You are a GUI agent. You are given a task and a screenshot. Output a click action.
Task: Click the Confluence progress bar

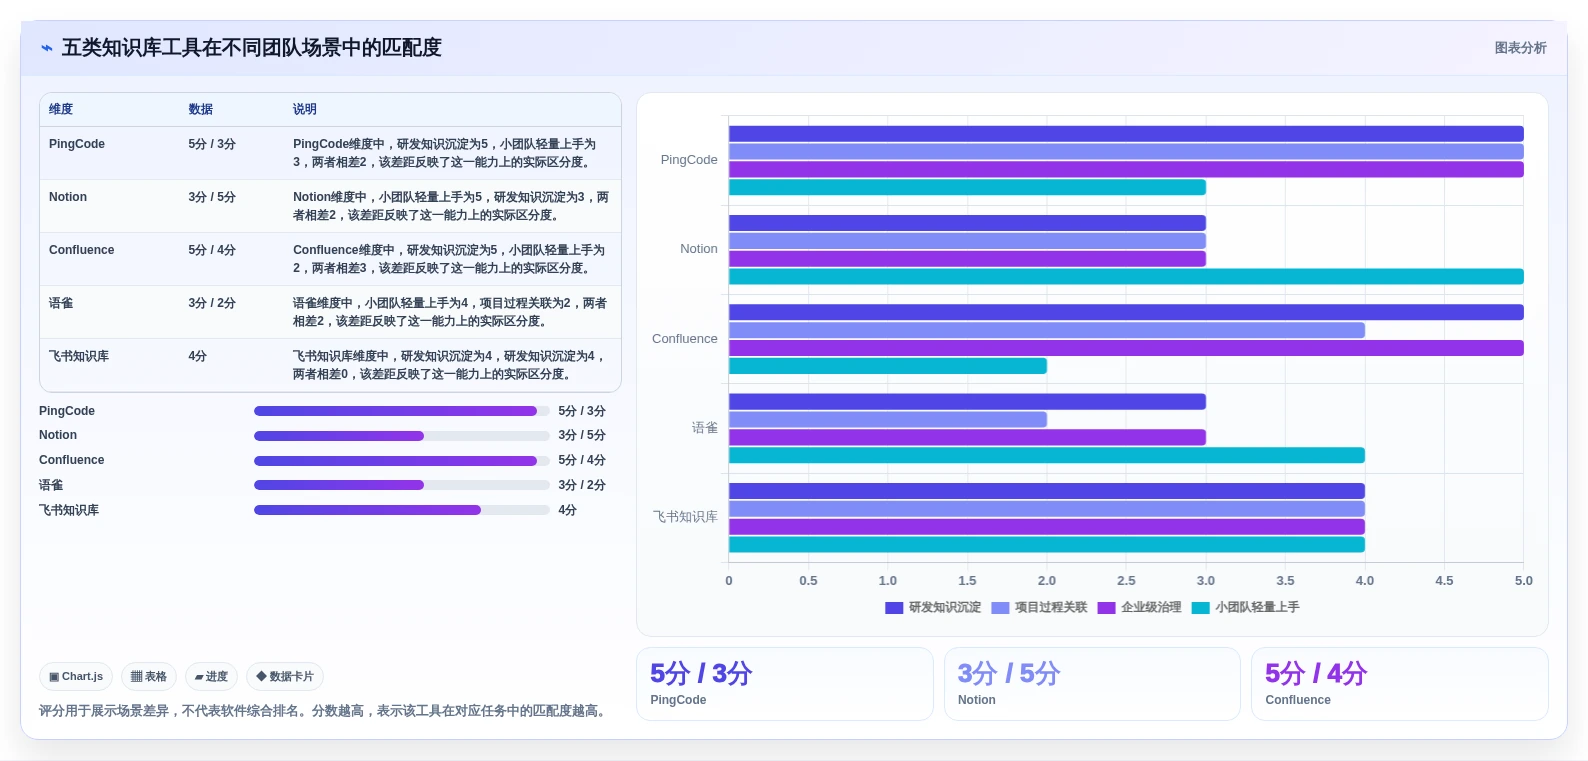pos(402,461)
